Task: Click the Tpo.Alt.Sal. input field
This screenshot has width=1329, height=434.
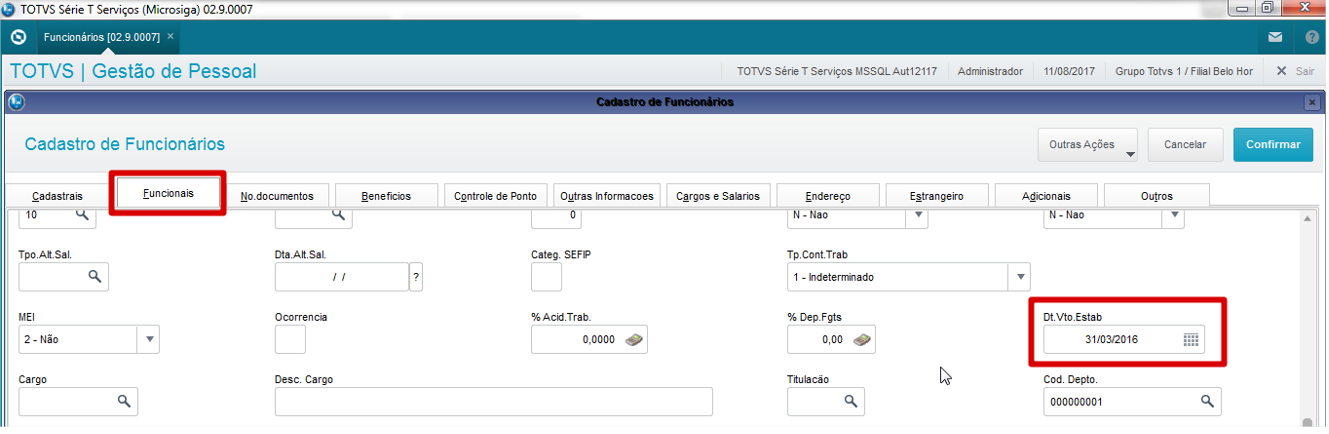Action: (x=52, y=277)
